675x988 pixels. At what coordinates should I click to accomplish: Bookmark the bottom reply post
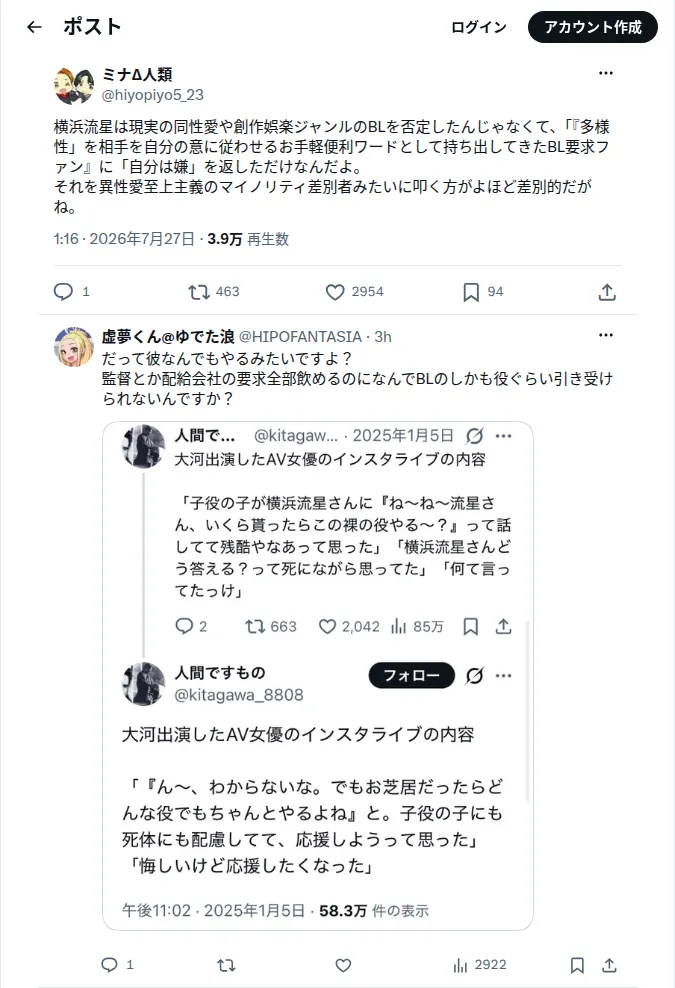tap(577, 965)
